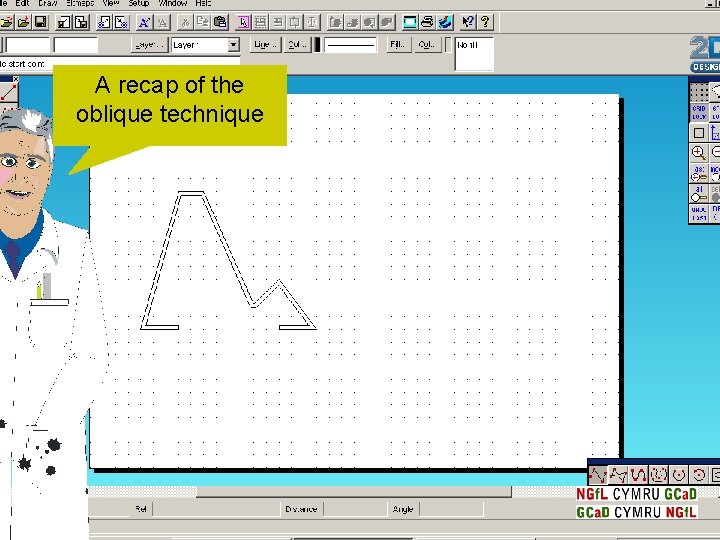Select the circular arc tool

(x=699, y=474)
